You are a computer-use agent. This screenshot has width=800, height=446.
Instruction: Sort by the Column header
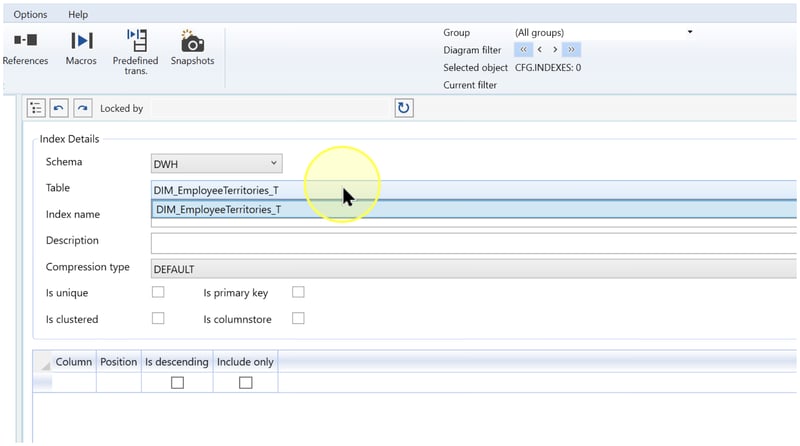(x=74, y=362)
